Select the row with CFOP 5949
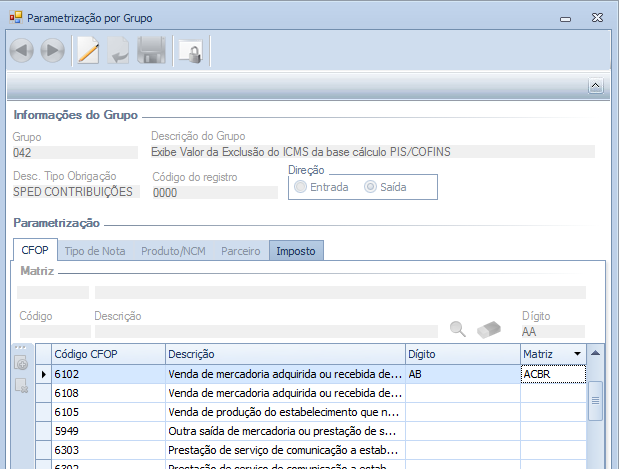This screenshot has height=469, width=619. coord(311,431)
